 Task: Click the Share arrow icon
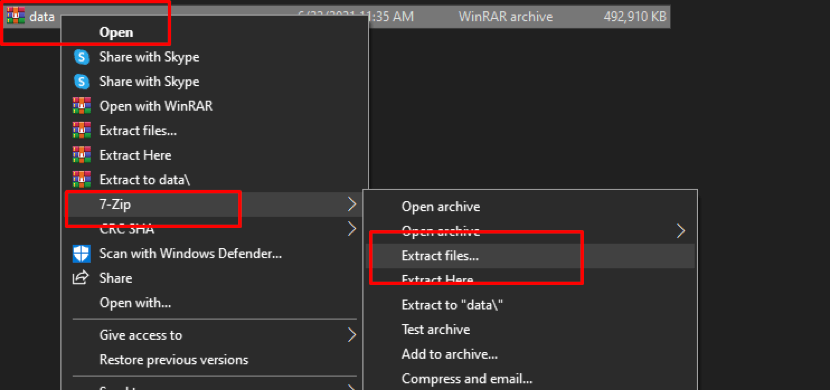tap(81, 278)
